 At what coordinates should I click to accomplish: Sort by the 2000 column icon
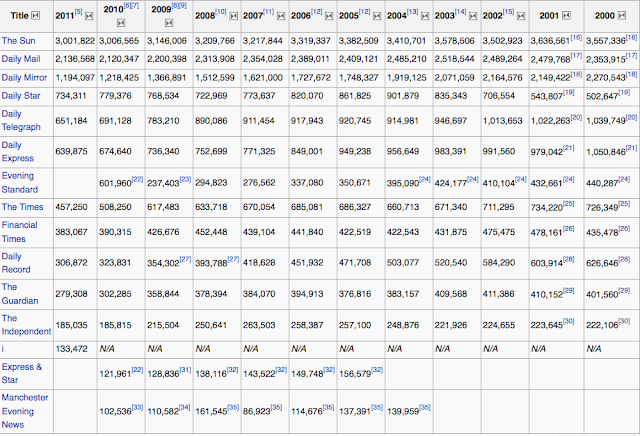tap(622, 16)
